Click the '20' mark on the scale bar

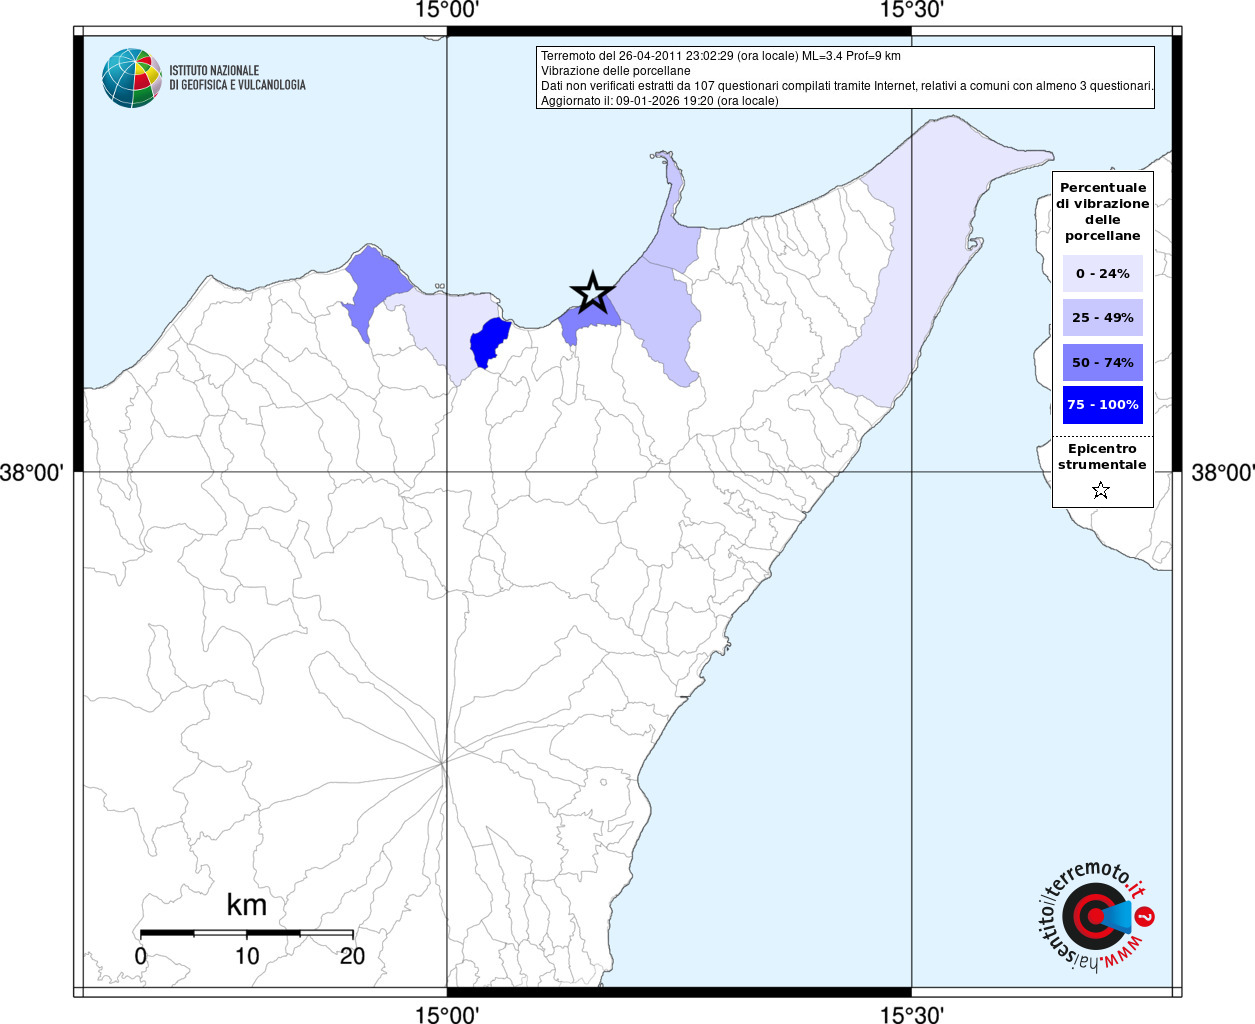point(352,956)
